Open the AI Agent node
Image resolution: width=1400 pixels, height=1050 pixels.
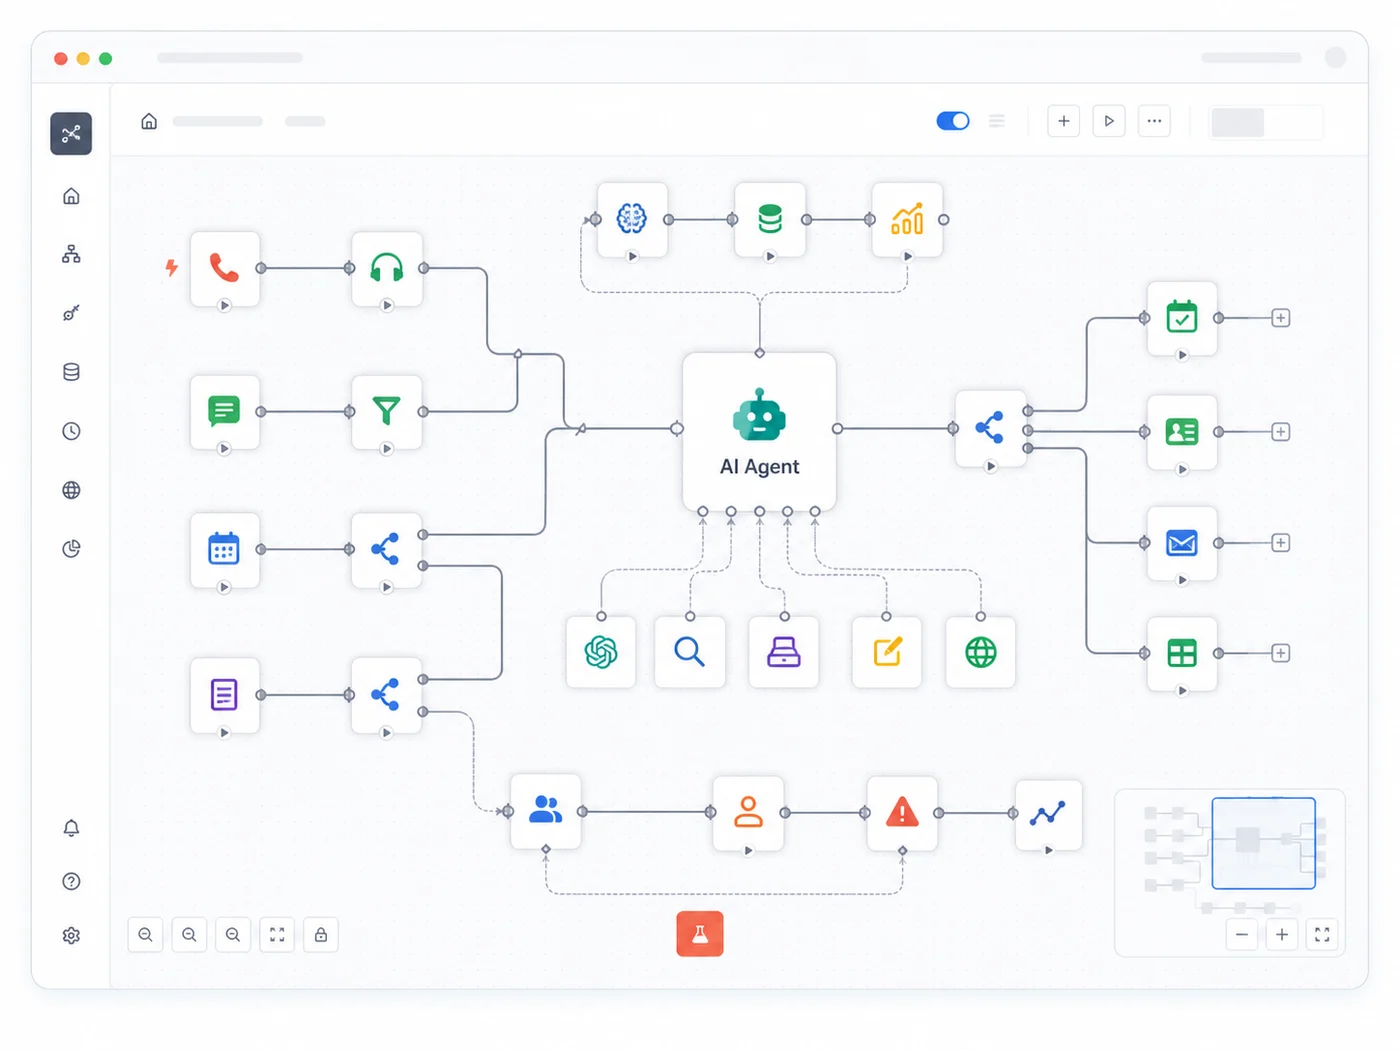click(x=760, y=431)
